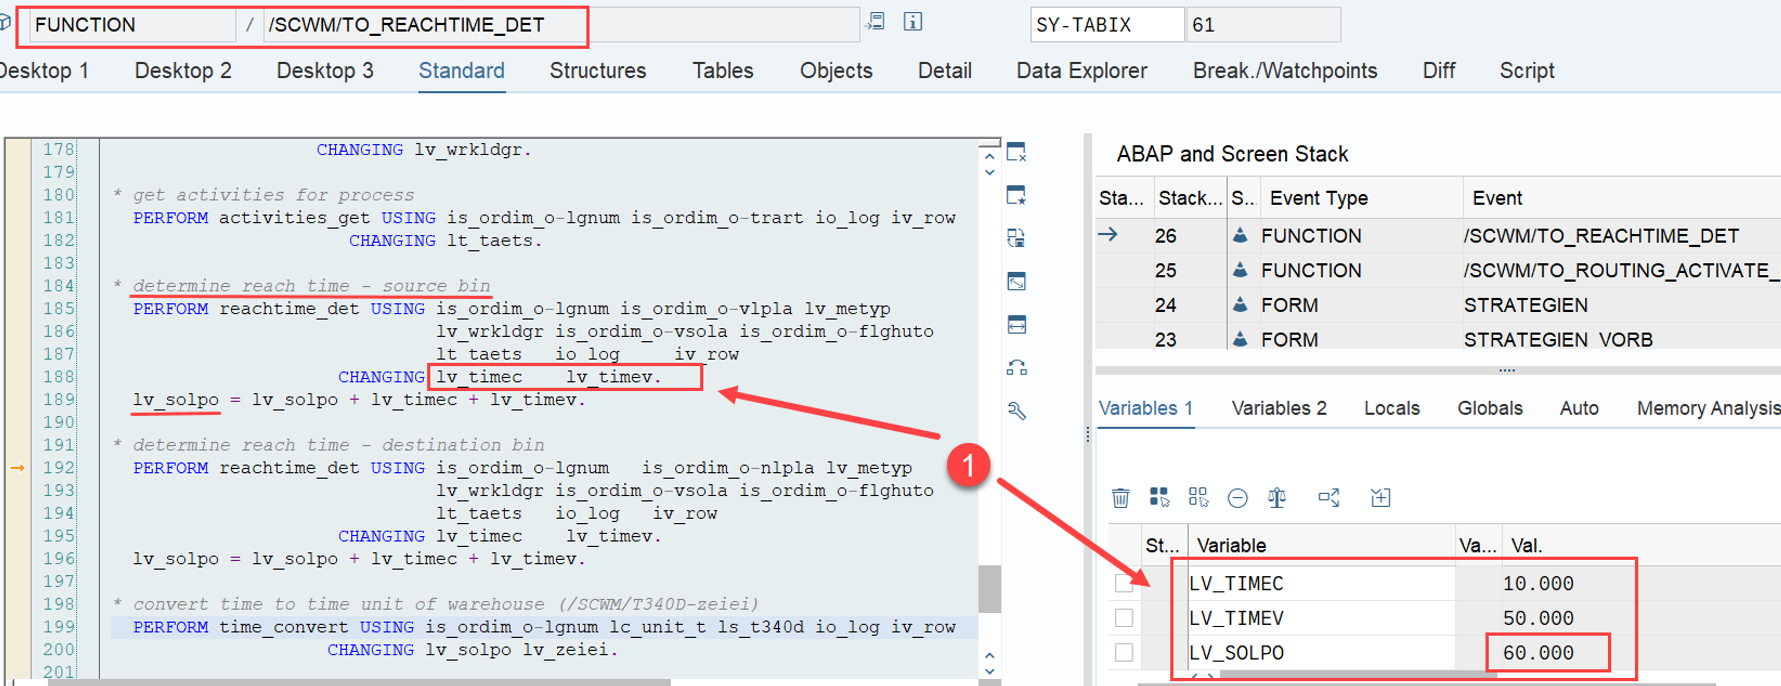Click the services of the tool icon

[x=1017, y=368]
